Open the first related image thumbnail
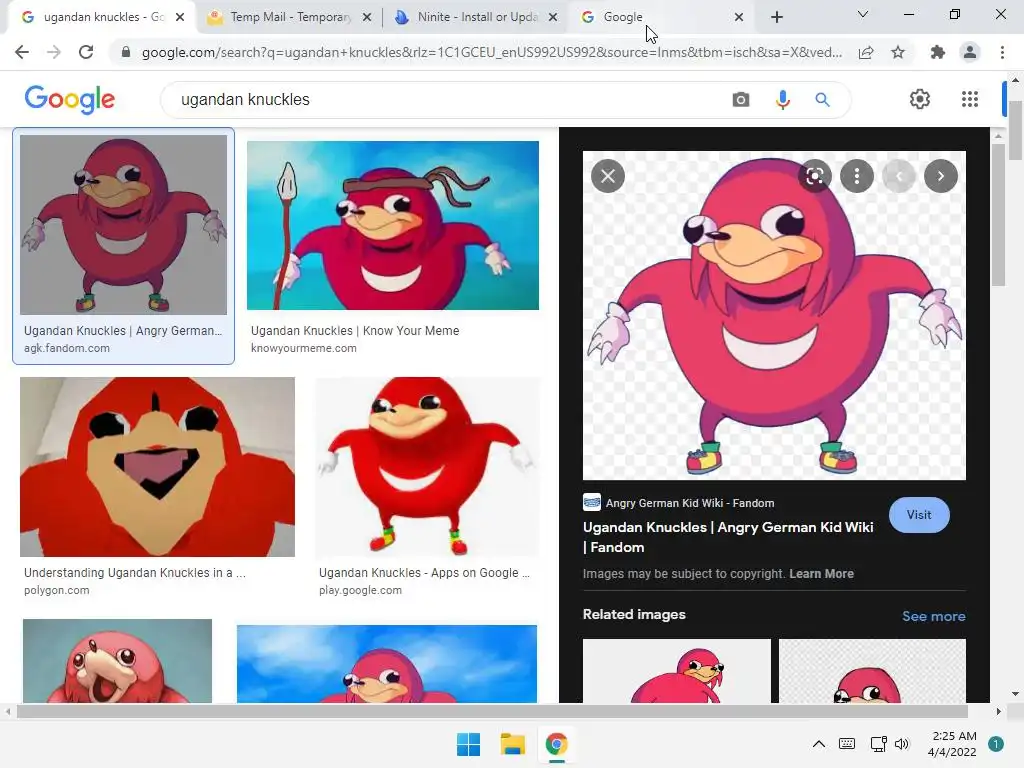The width and height of the screenshot is (1024, 768). (x=677, y=671)
